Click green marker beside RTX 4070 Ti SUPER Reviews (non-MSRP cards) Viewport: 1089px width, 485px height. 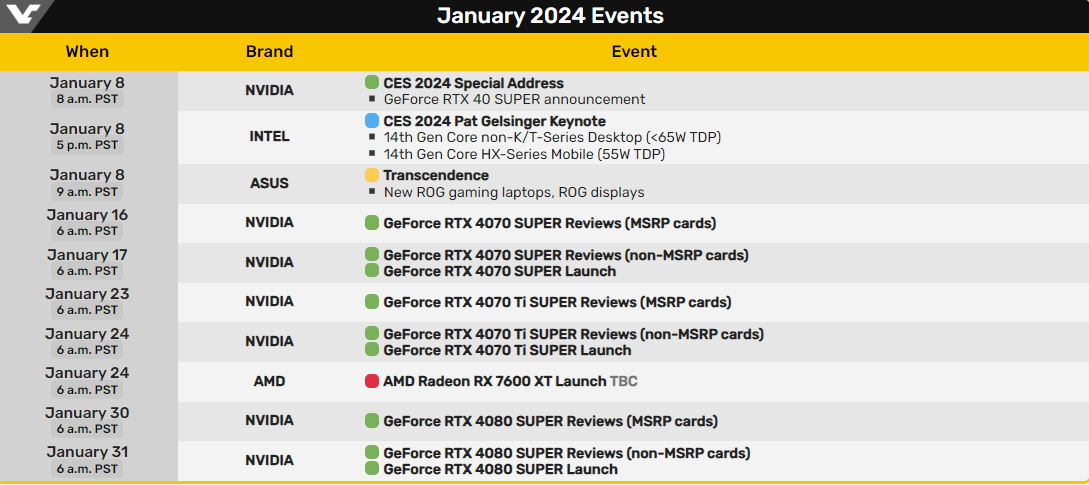[372, 334]
